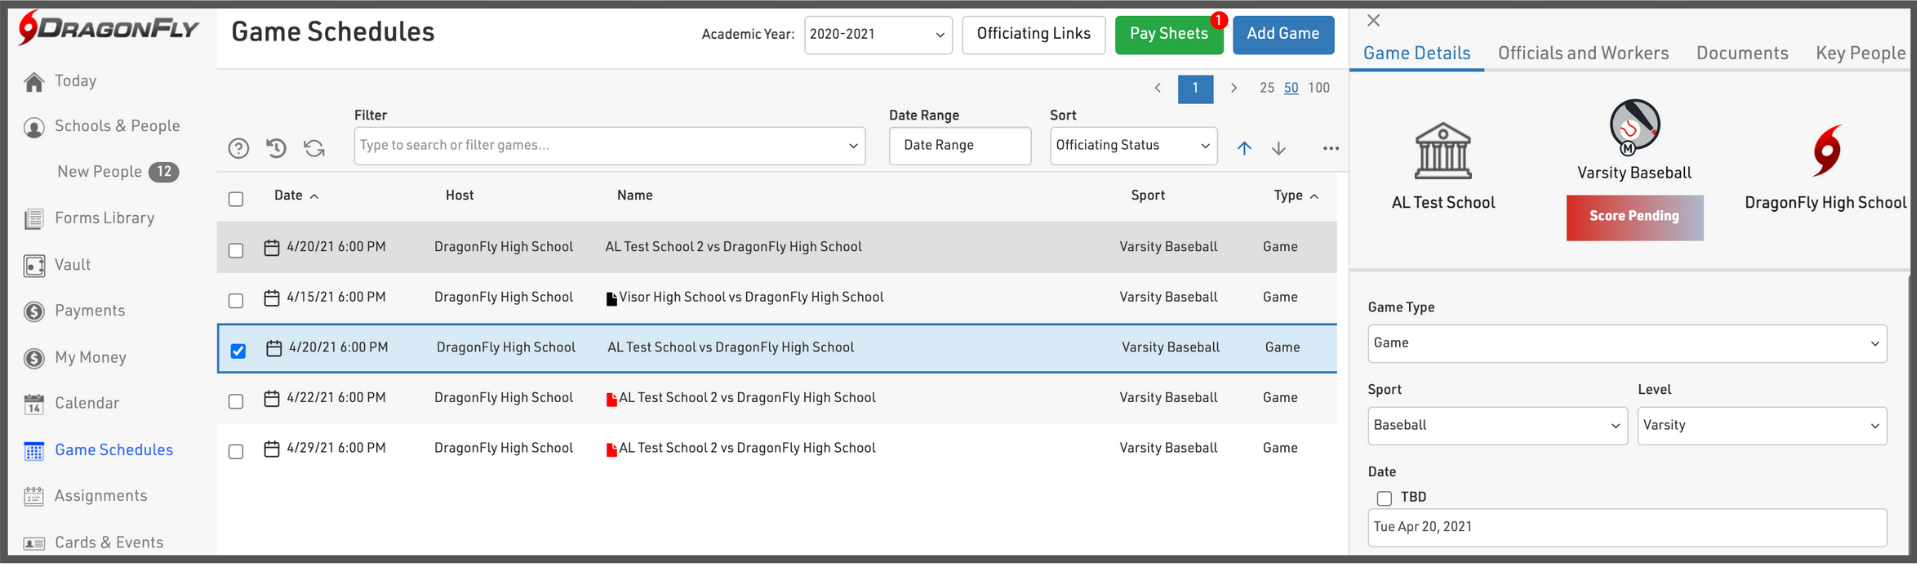Sort ascending with the up arrow
The width and height of the screenshot is (1917, 564).
(x=1244, y=148)
